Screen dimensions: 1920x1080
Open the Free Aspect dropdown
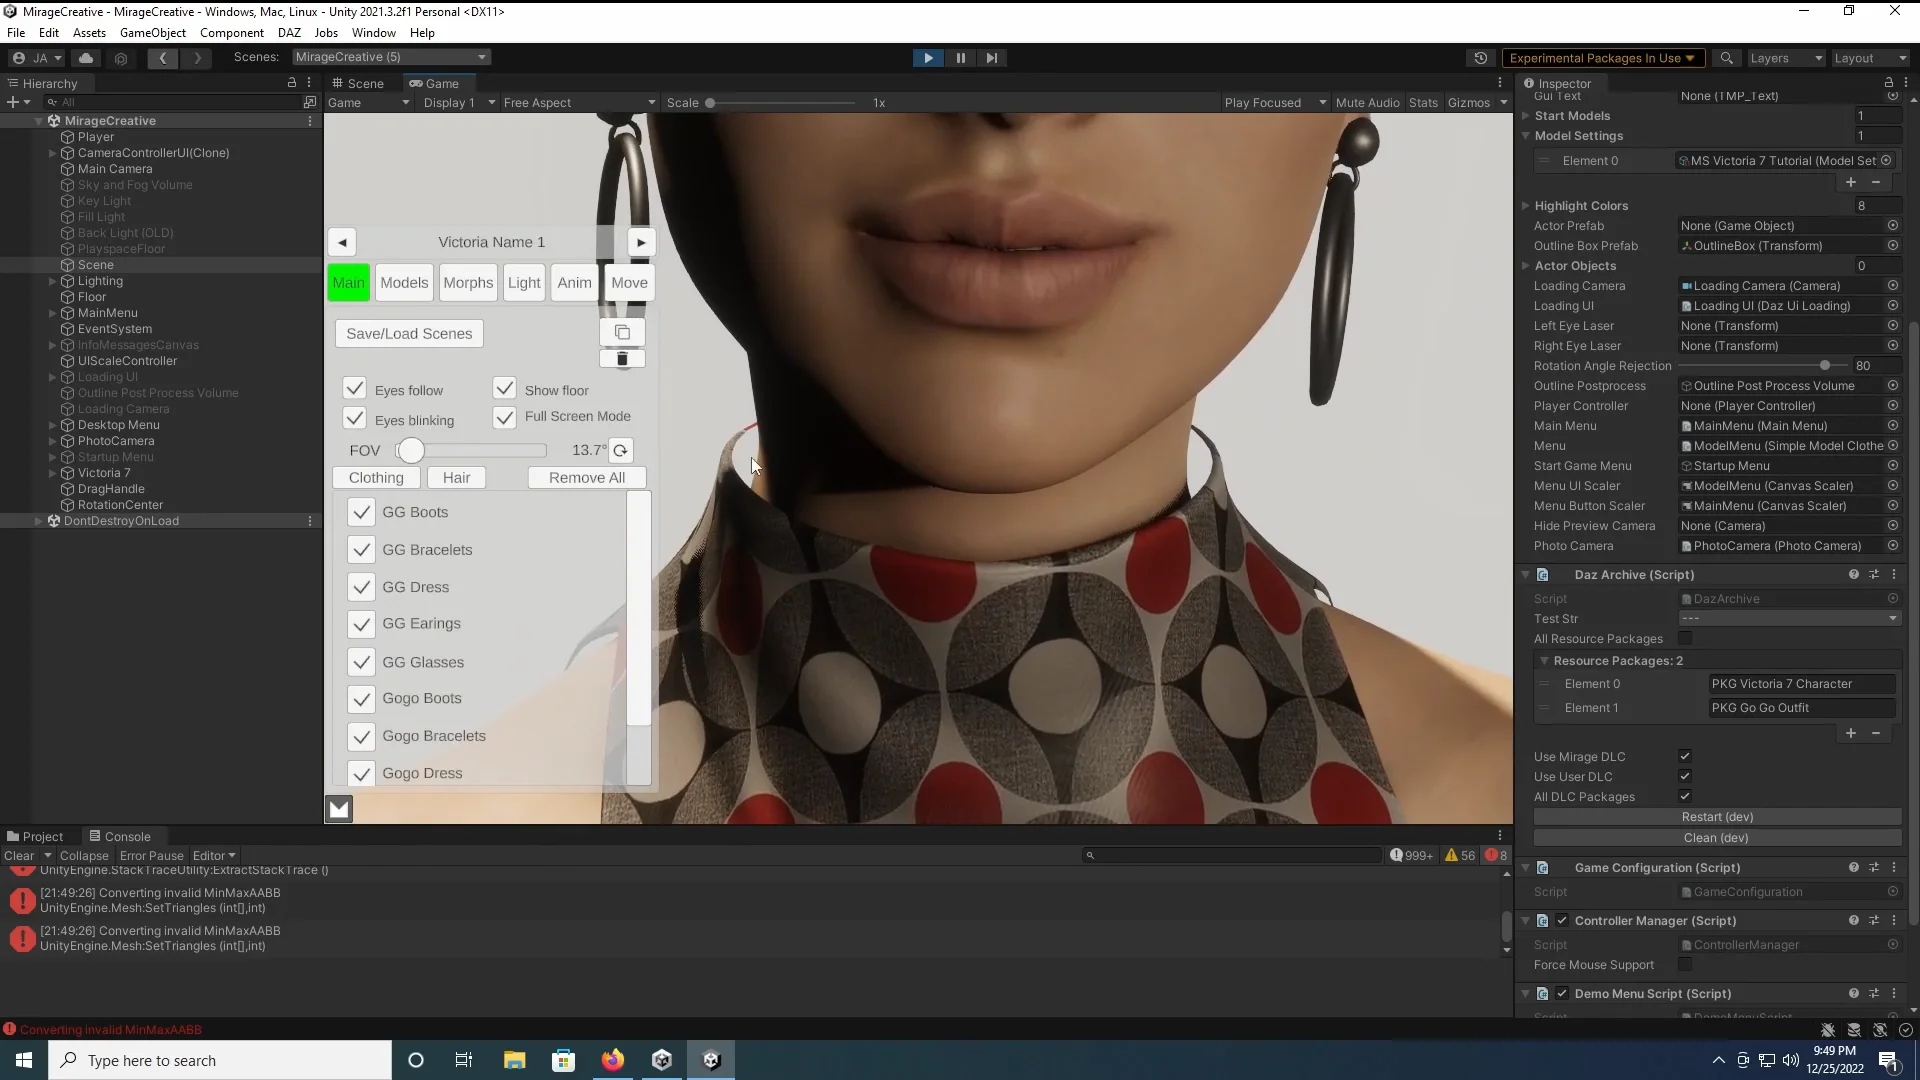[580, 102]
